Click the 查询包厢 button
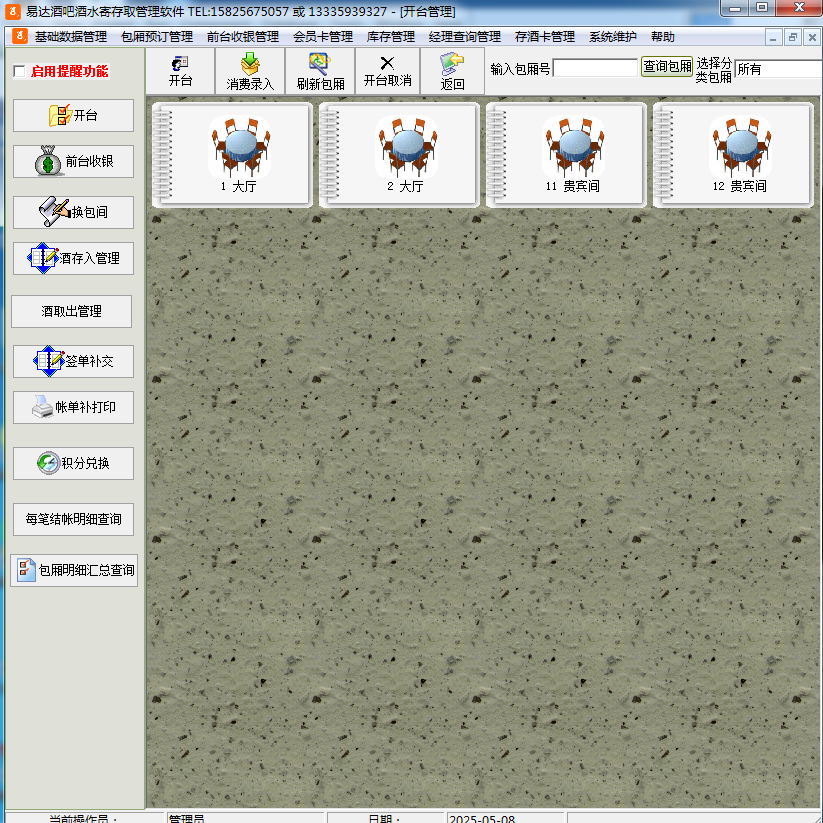This screenshot has width=823, height=823. coord(667,67)
